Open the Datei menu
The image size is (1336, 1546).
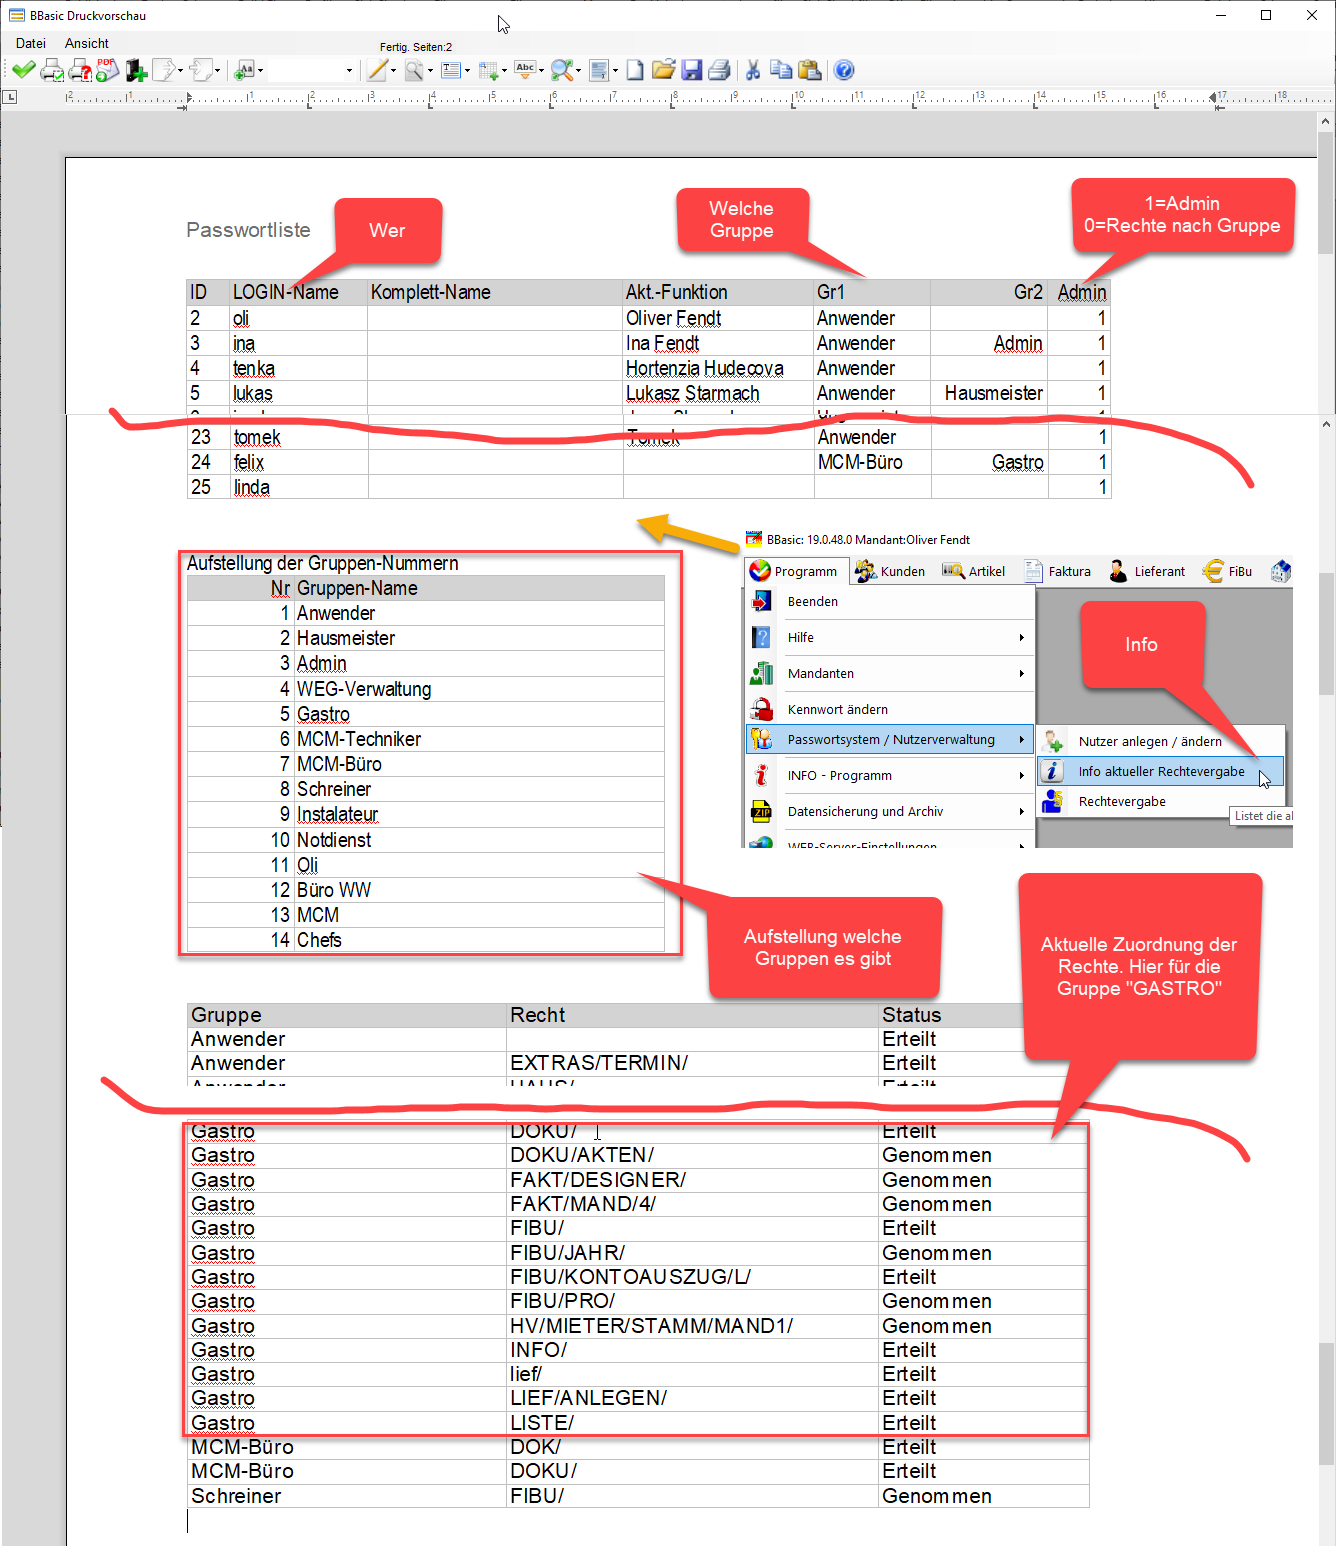pos(31,43)
